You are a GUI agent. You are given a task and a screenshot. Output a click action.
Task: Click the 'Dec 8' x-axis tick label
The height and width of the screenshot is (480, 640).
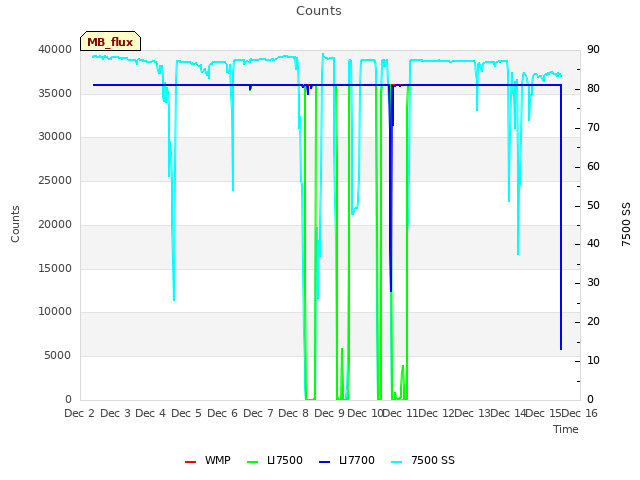pos(293,413)
